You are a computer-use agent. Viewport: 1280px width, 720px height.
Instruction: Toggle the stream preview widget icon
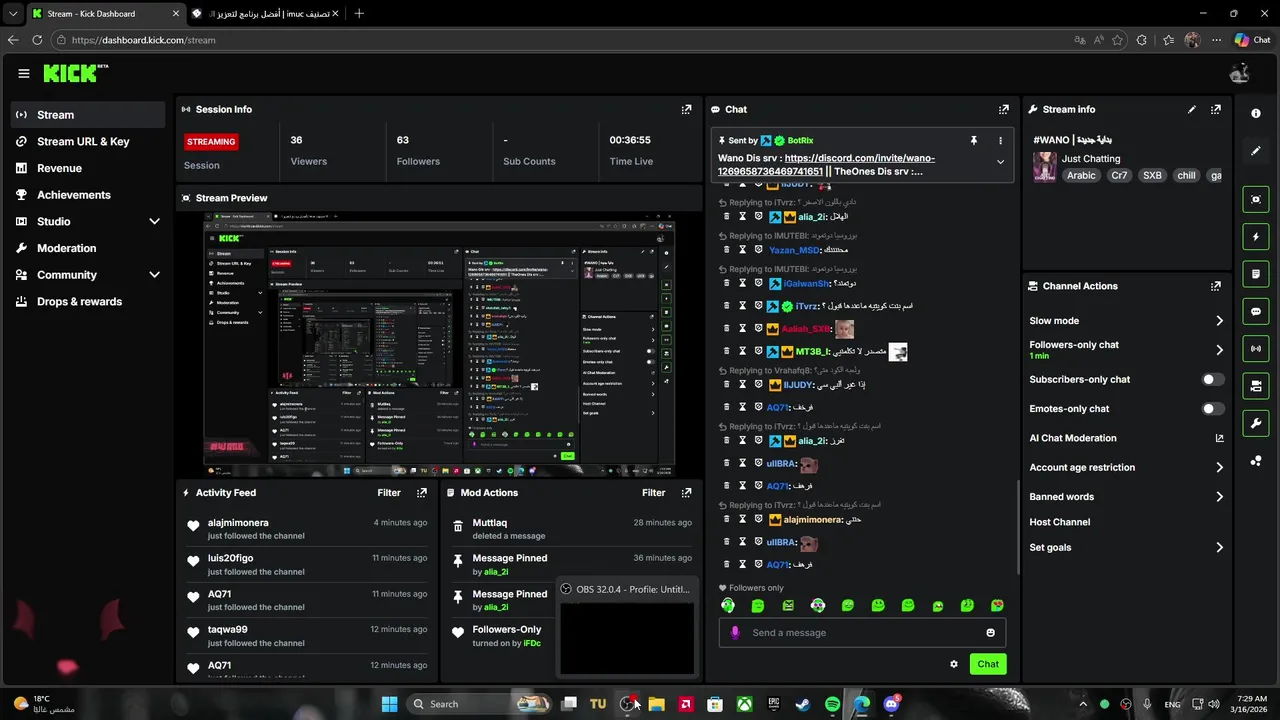click(1256, 199)
